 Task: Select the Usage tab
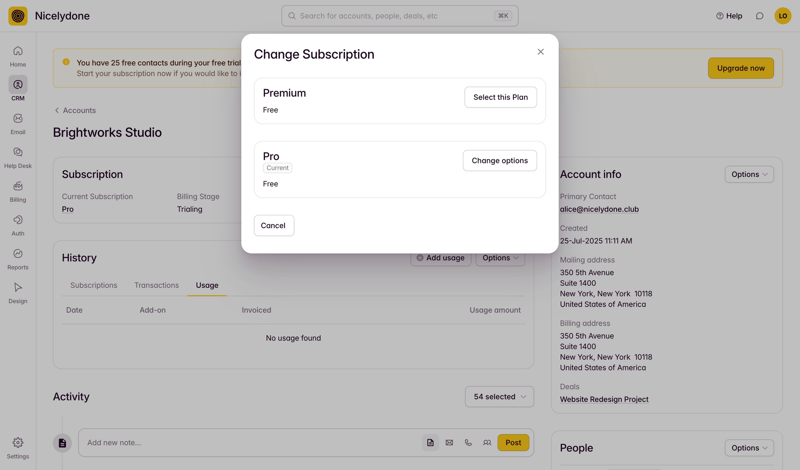pyautogui.click(x=207, y=285)
